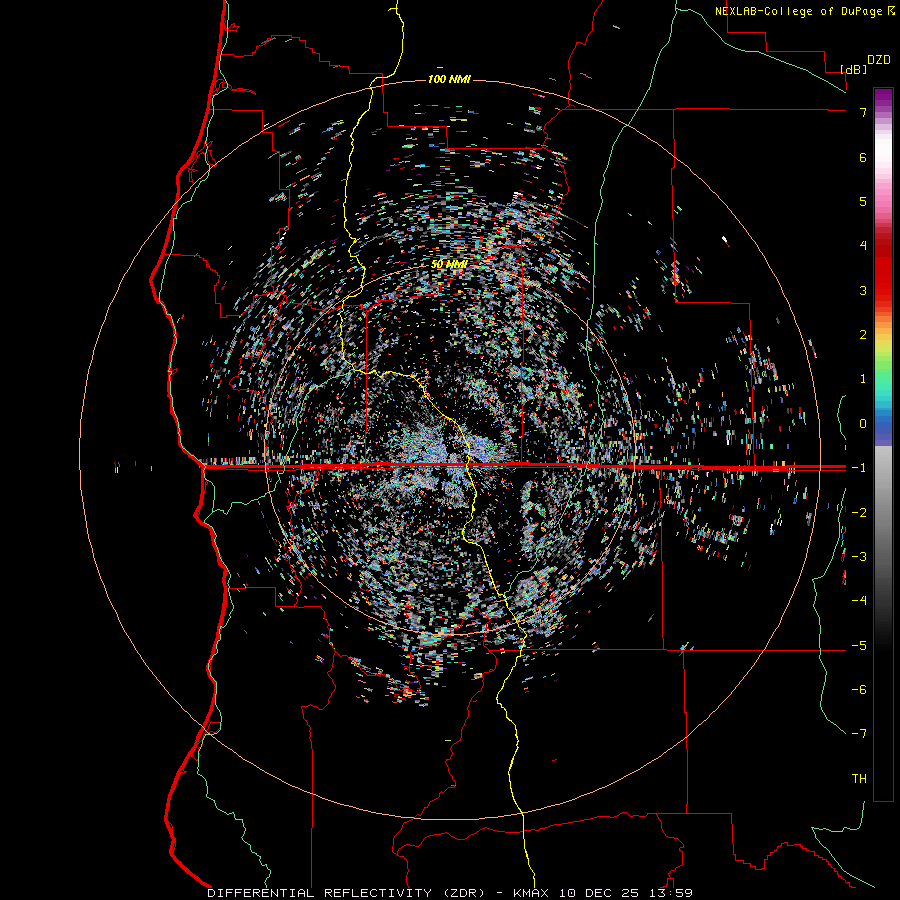
Task: Click the 0 color scale tick label
Action: point(863,424)
